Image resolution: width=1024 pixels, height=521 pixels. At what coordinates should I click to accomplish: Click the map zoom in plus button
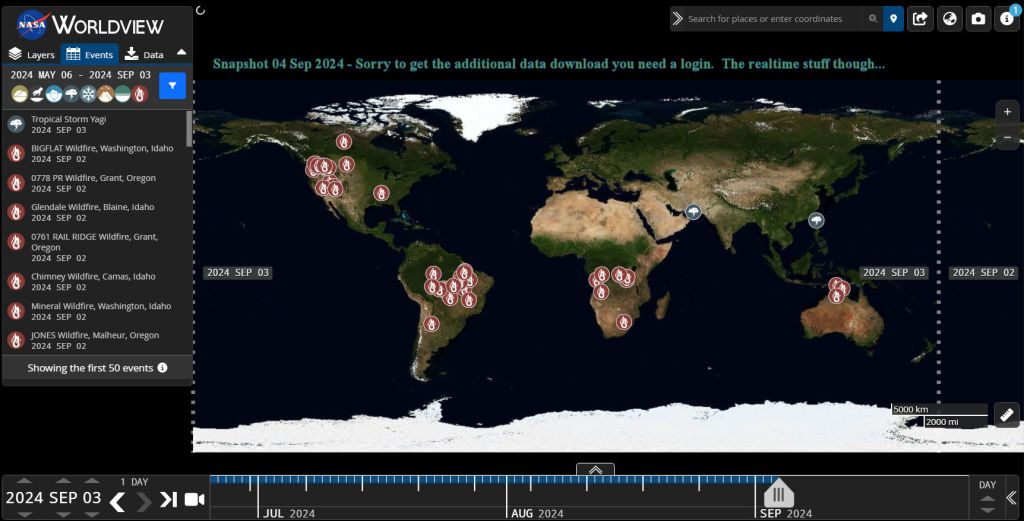point(1007,112)
